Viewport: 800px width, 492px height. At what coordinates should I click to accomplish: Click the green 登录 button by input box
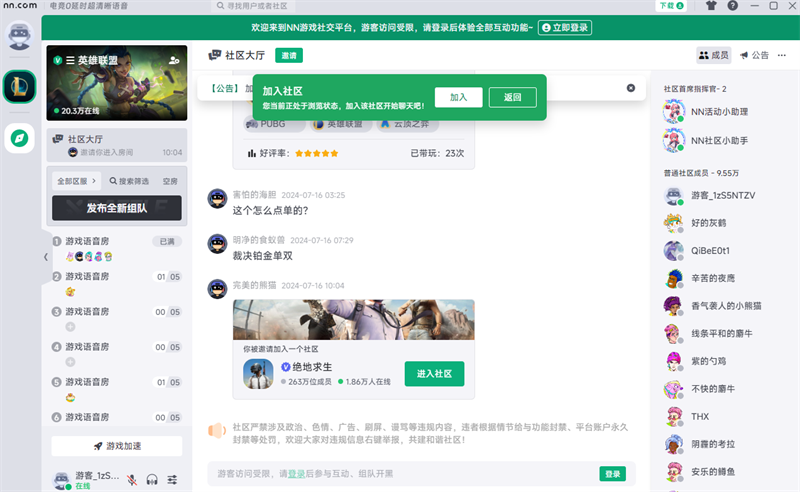[612, 474]
